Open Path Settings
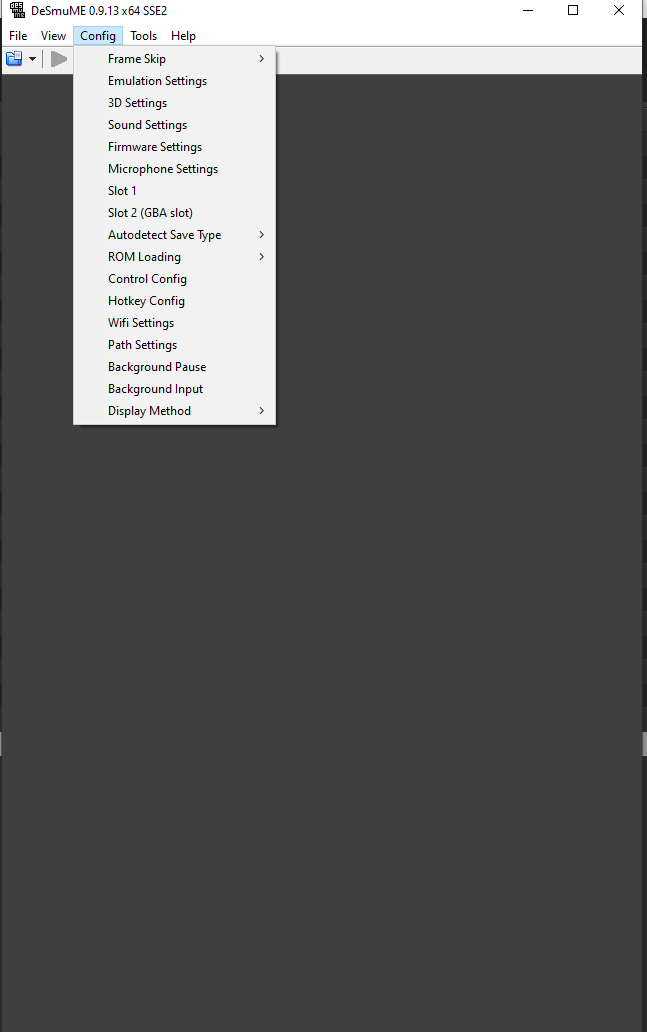 [x=174, y=345]
